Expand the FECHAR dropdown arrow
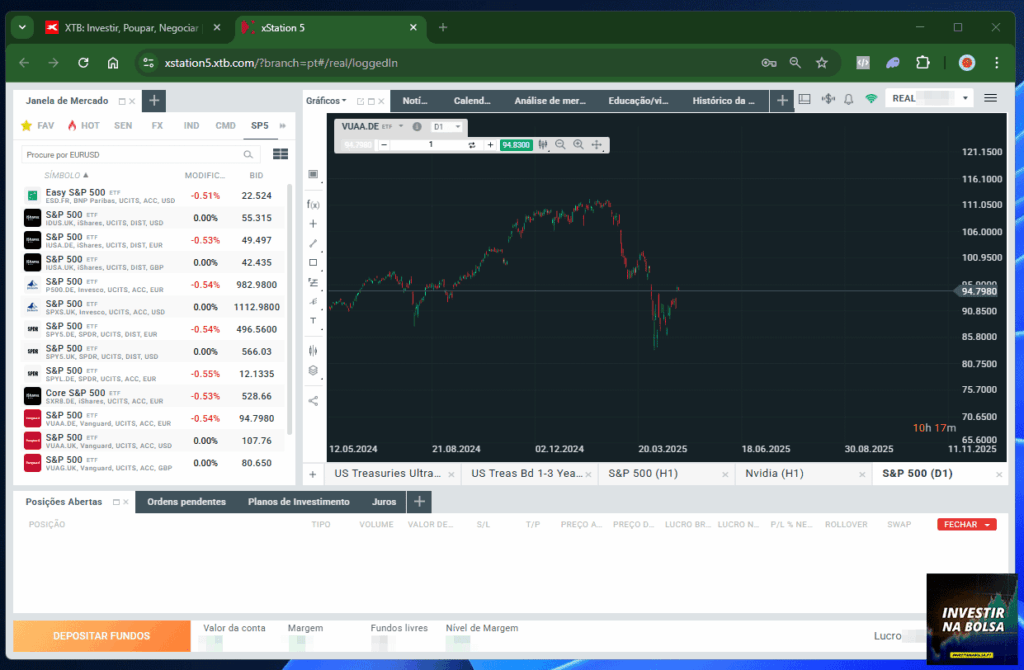The width and height of the screenshot is (1024, 670). click(987, 524)
